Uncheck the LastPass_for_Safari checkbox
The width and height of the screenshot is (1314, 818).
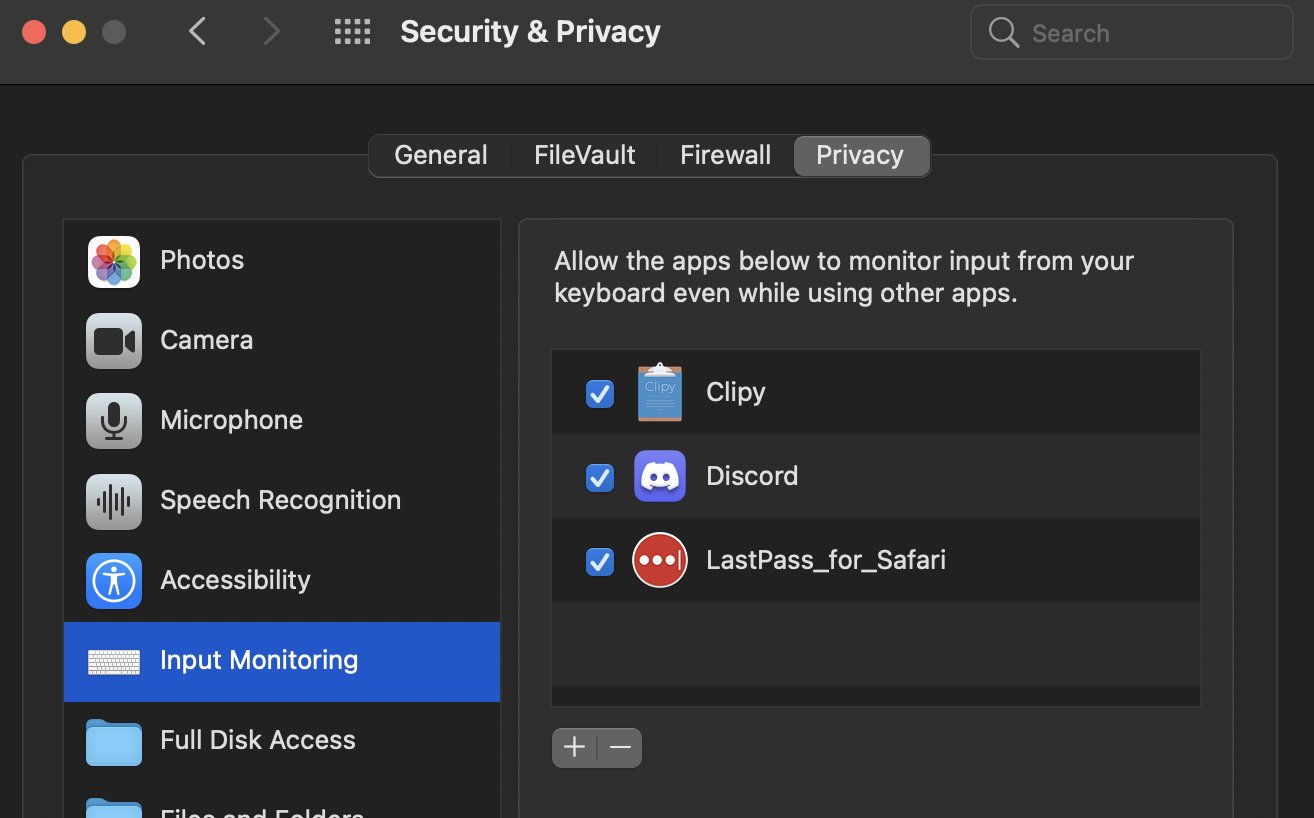tap(600, 562)
